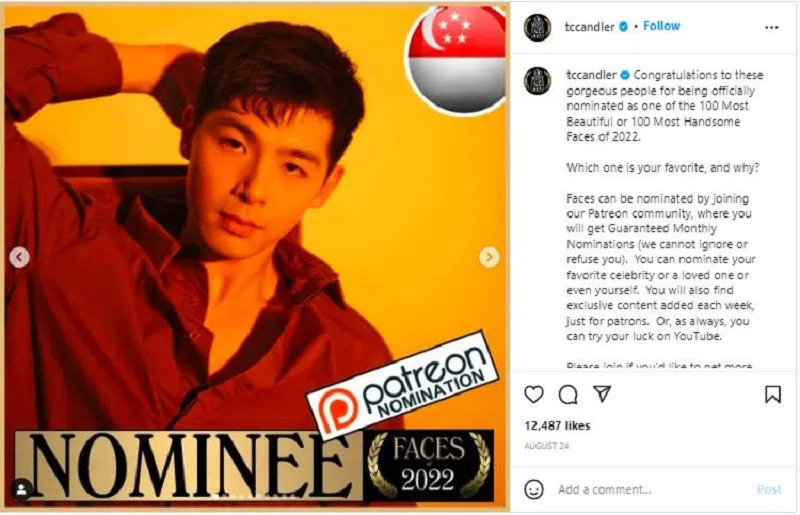
Task: Open comments via the speech bubble icon
Action: coord(568,395)
